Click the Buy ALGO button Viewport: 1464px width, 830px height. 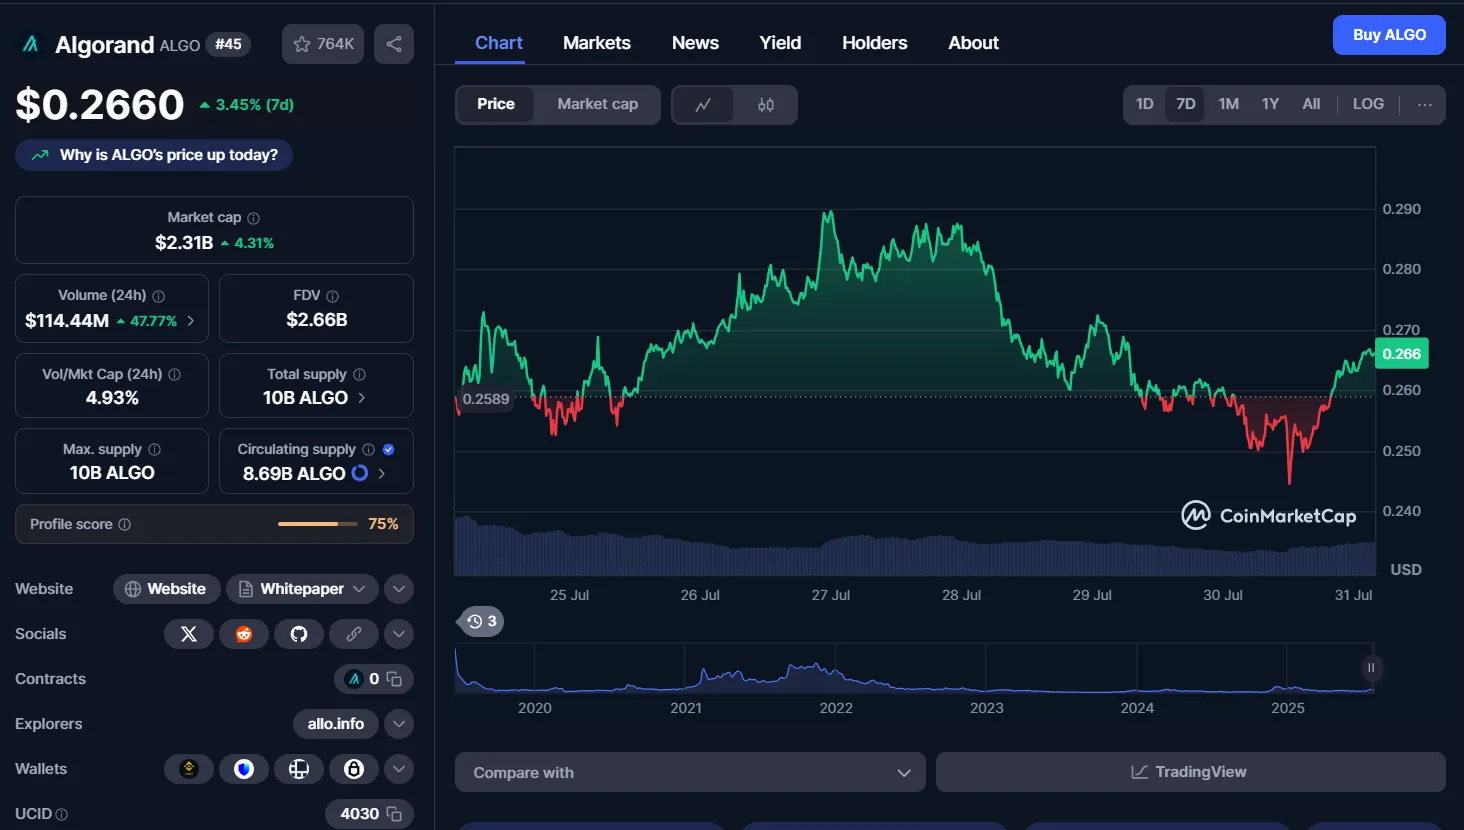pyautogui.click(x=1389, y=35)
